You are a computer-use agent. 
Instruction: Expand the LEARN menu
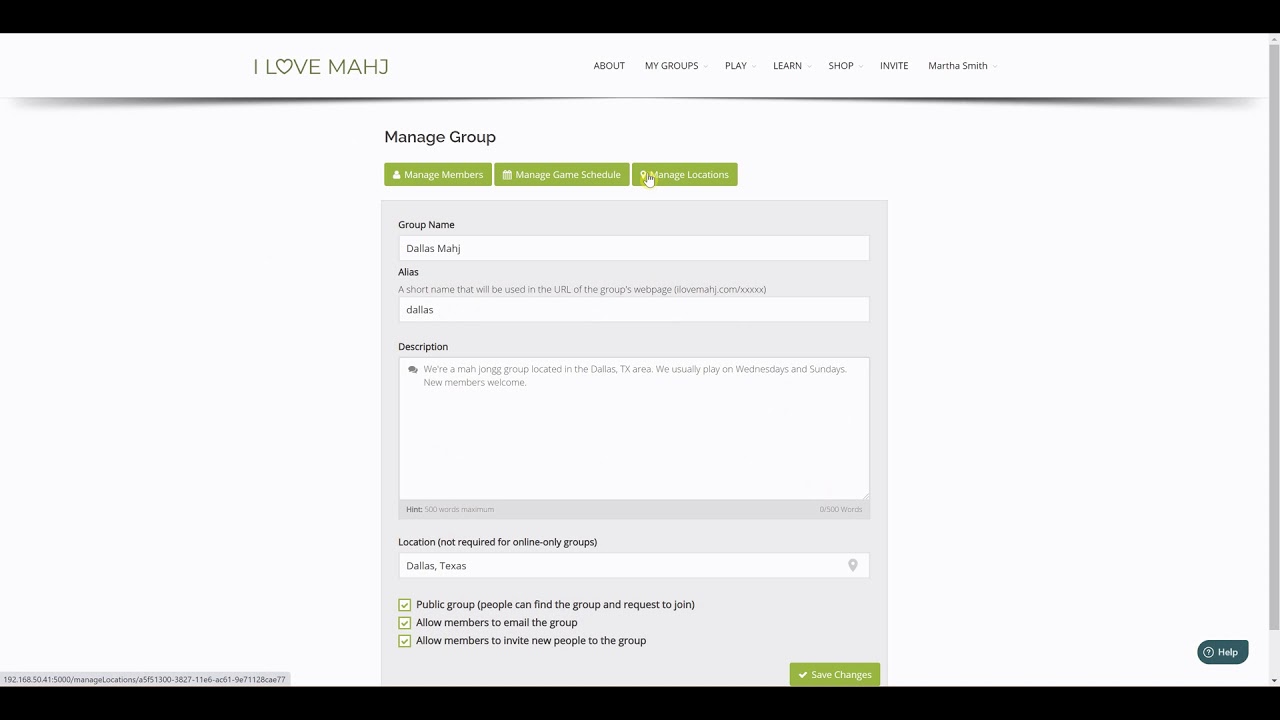[x=791, y=66]
